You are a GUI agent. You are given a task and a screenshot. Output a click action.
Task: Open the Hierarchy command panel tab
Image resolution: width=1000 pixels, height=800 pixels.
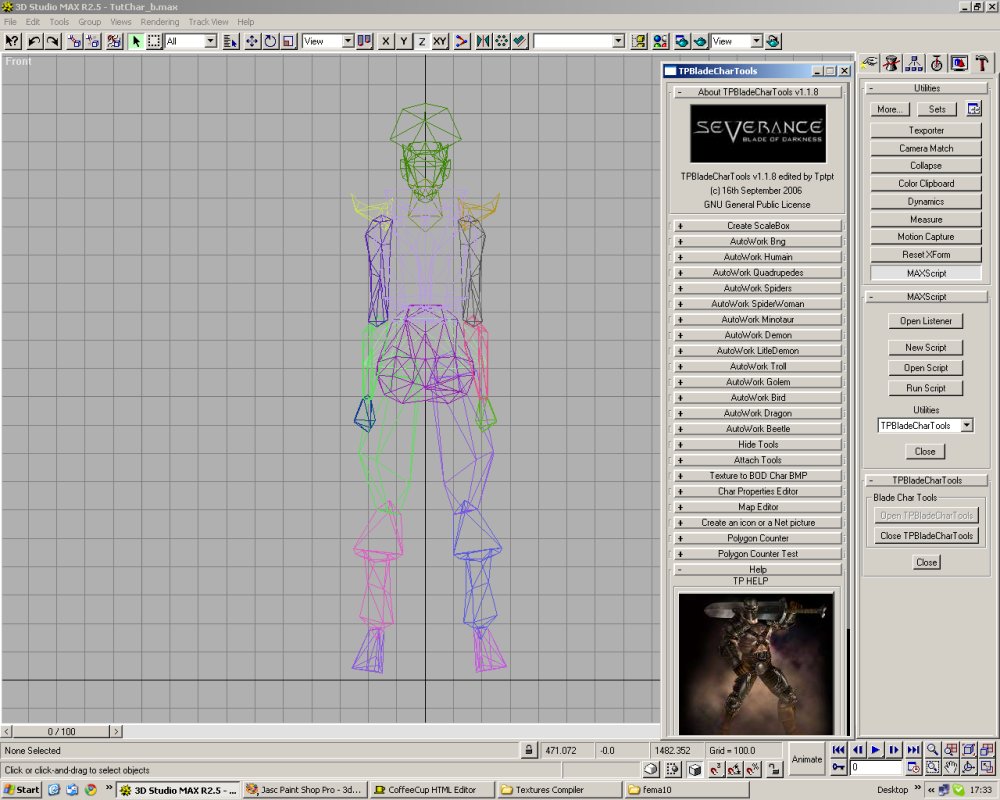tap(914, 63)
